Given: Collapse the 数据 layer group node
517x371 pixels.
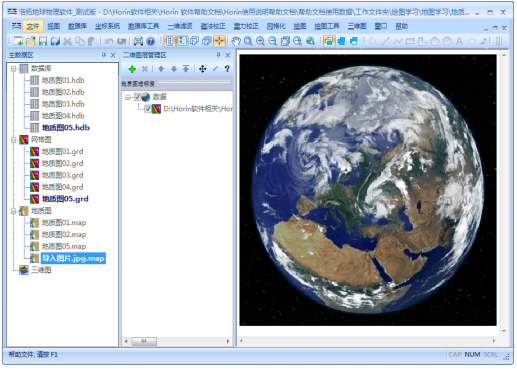Looking at the screenshot, I should [x=128, y=97].
